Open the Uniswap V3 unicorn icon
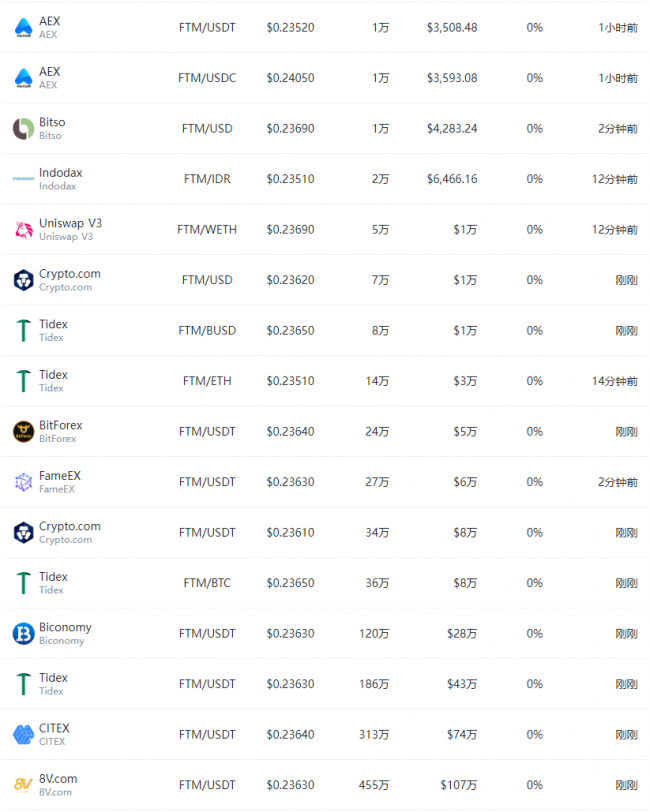The image size is (650, 812). (x=23, y=230)
